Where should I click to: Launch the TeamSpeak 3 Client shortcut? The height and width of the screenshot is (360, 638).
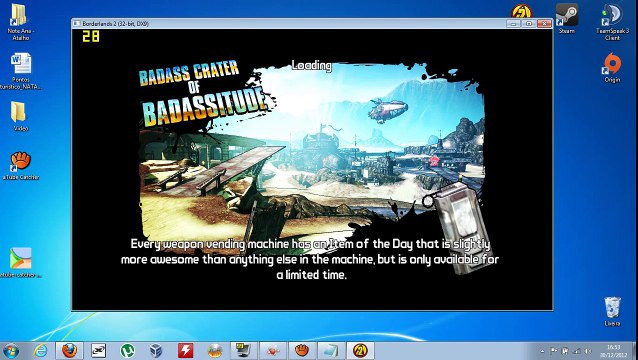click(612, 22)
